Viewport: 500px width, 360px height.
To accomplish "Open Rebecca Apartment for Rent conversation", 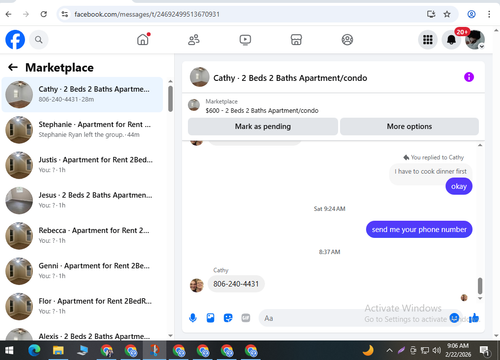I will [82, 236].
